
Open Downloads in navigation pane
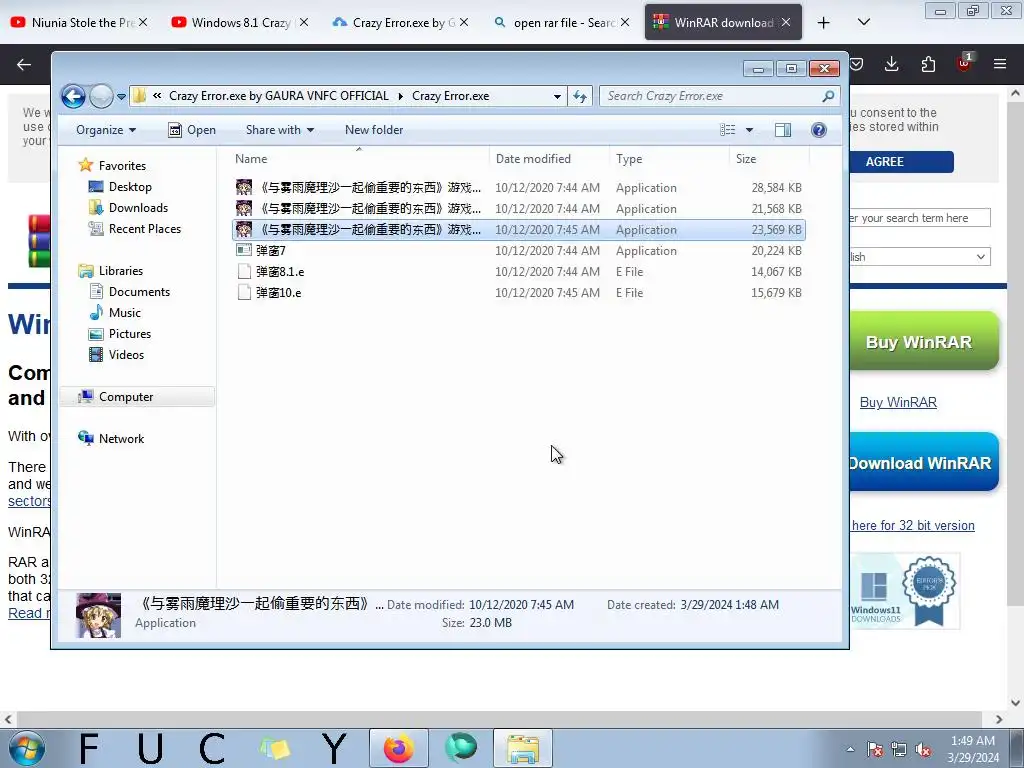138,208
